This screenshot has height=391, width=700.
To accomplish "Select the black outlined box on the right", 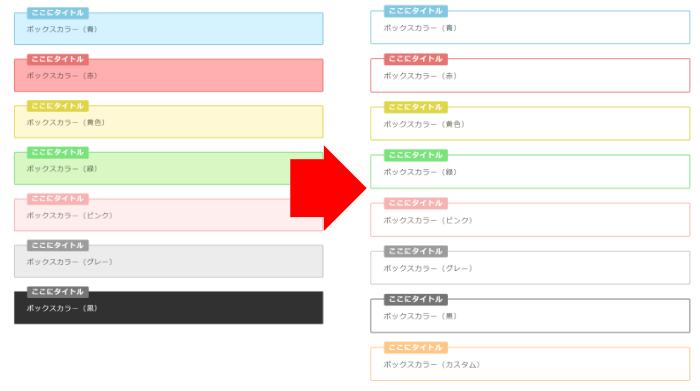I will coord(530,316).
